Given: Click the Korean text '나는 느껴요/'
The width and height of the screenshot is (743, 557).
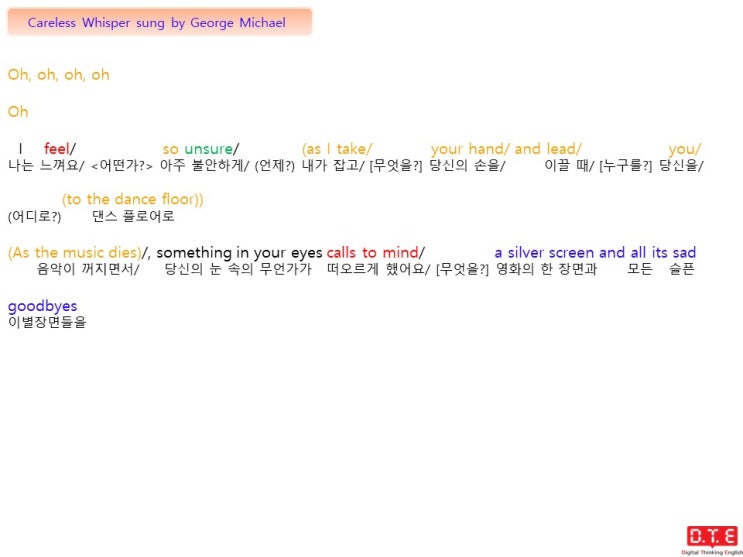Looking at the screenshot, I should (46, 166).
